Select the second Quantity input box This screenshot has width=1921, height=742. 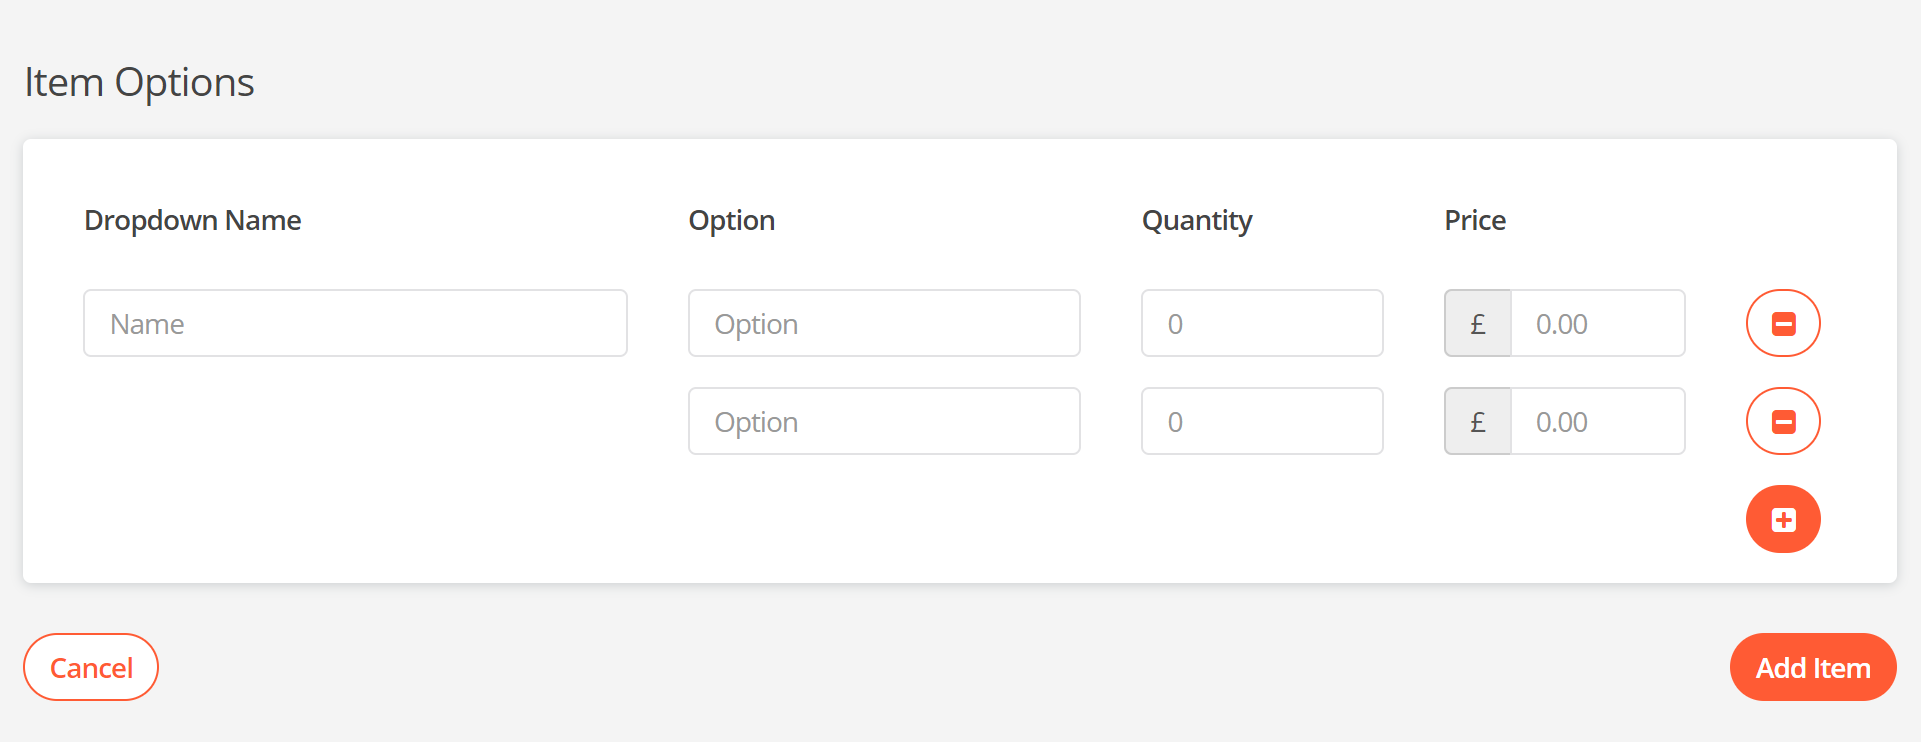[x=1262, y=421]
